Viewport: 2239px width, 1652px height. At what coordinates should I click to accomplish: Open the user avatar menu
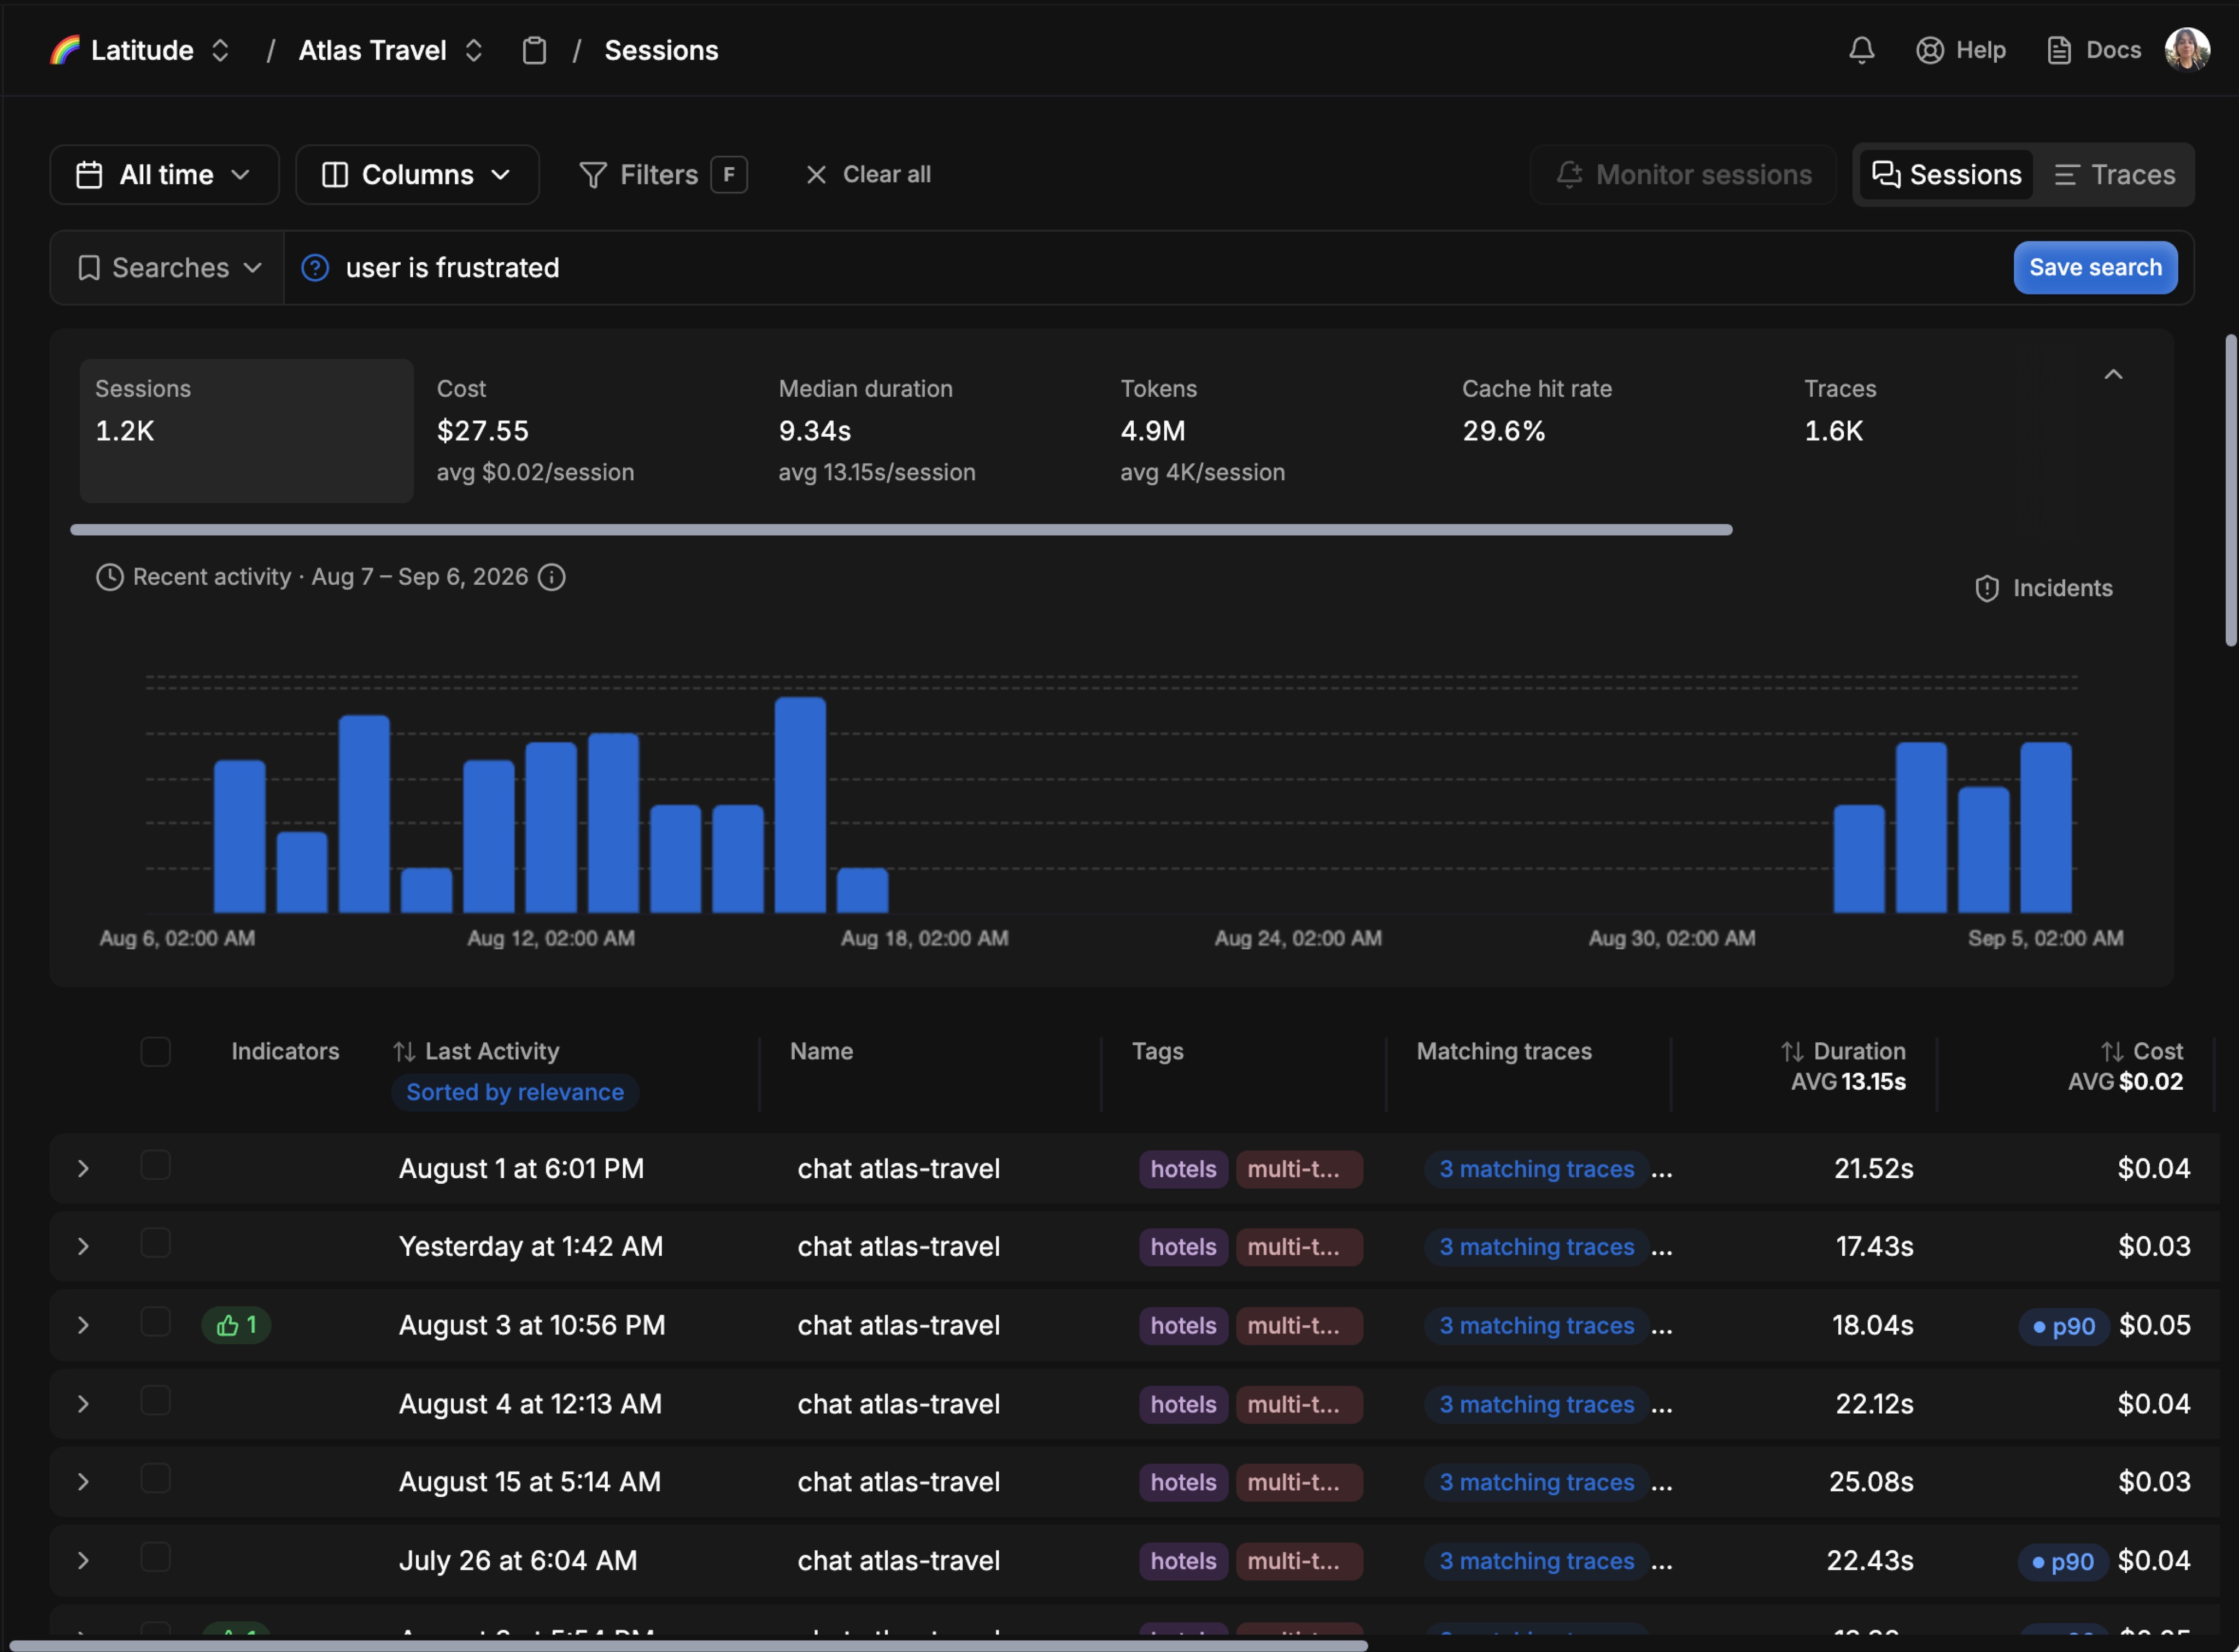point(2187,50)
